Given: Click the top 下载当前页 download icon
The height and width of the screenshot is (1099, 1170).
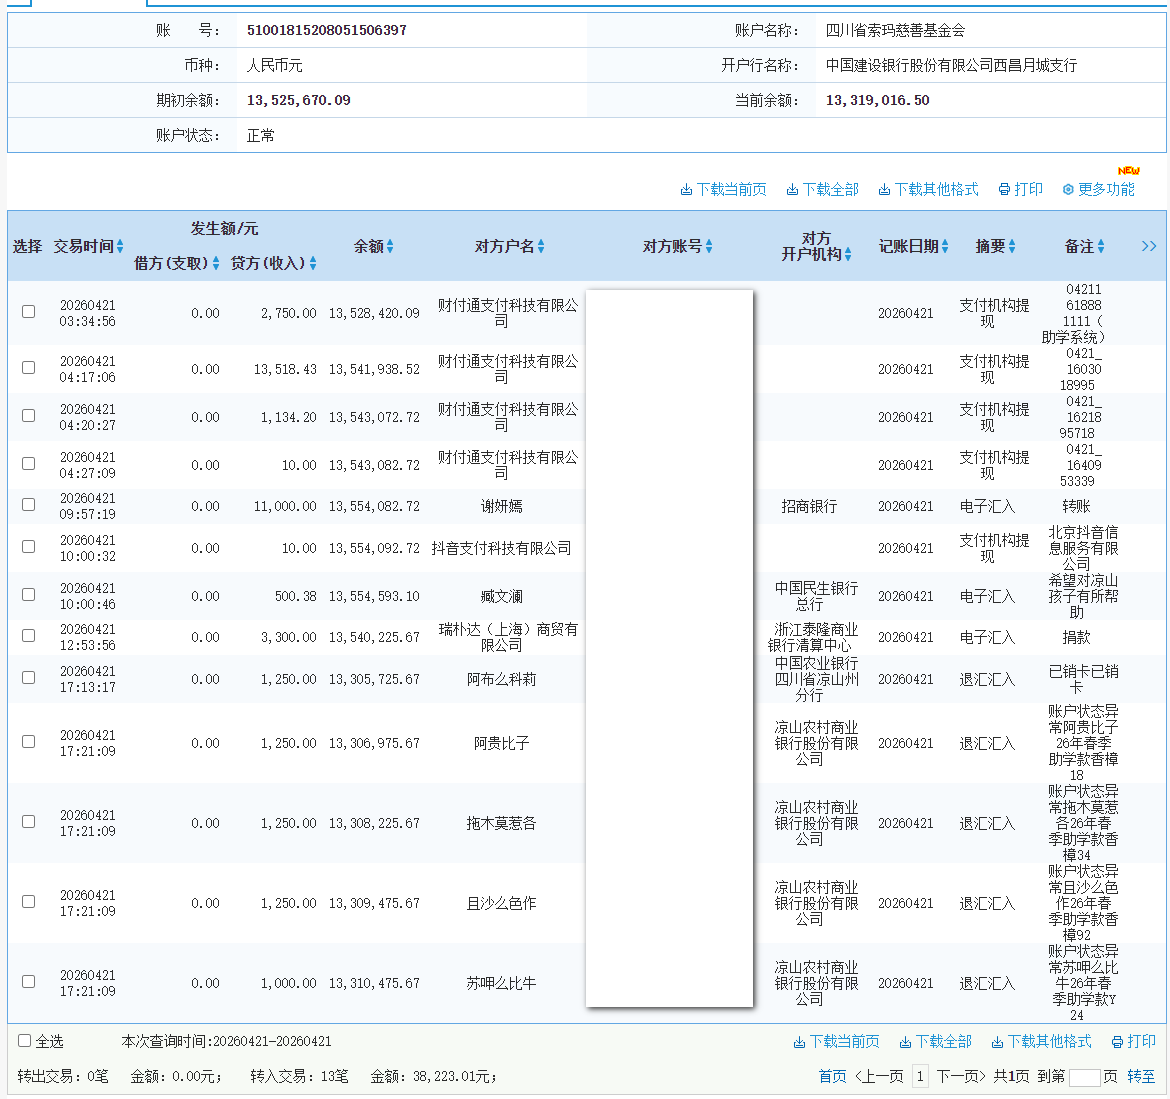Looking at the screenshot, I should click(686, 190).
